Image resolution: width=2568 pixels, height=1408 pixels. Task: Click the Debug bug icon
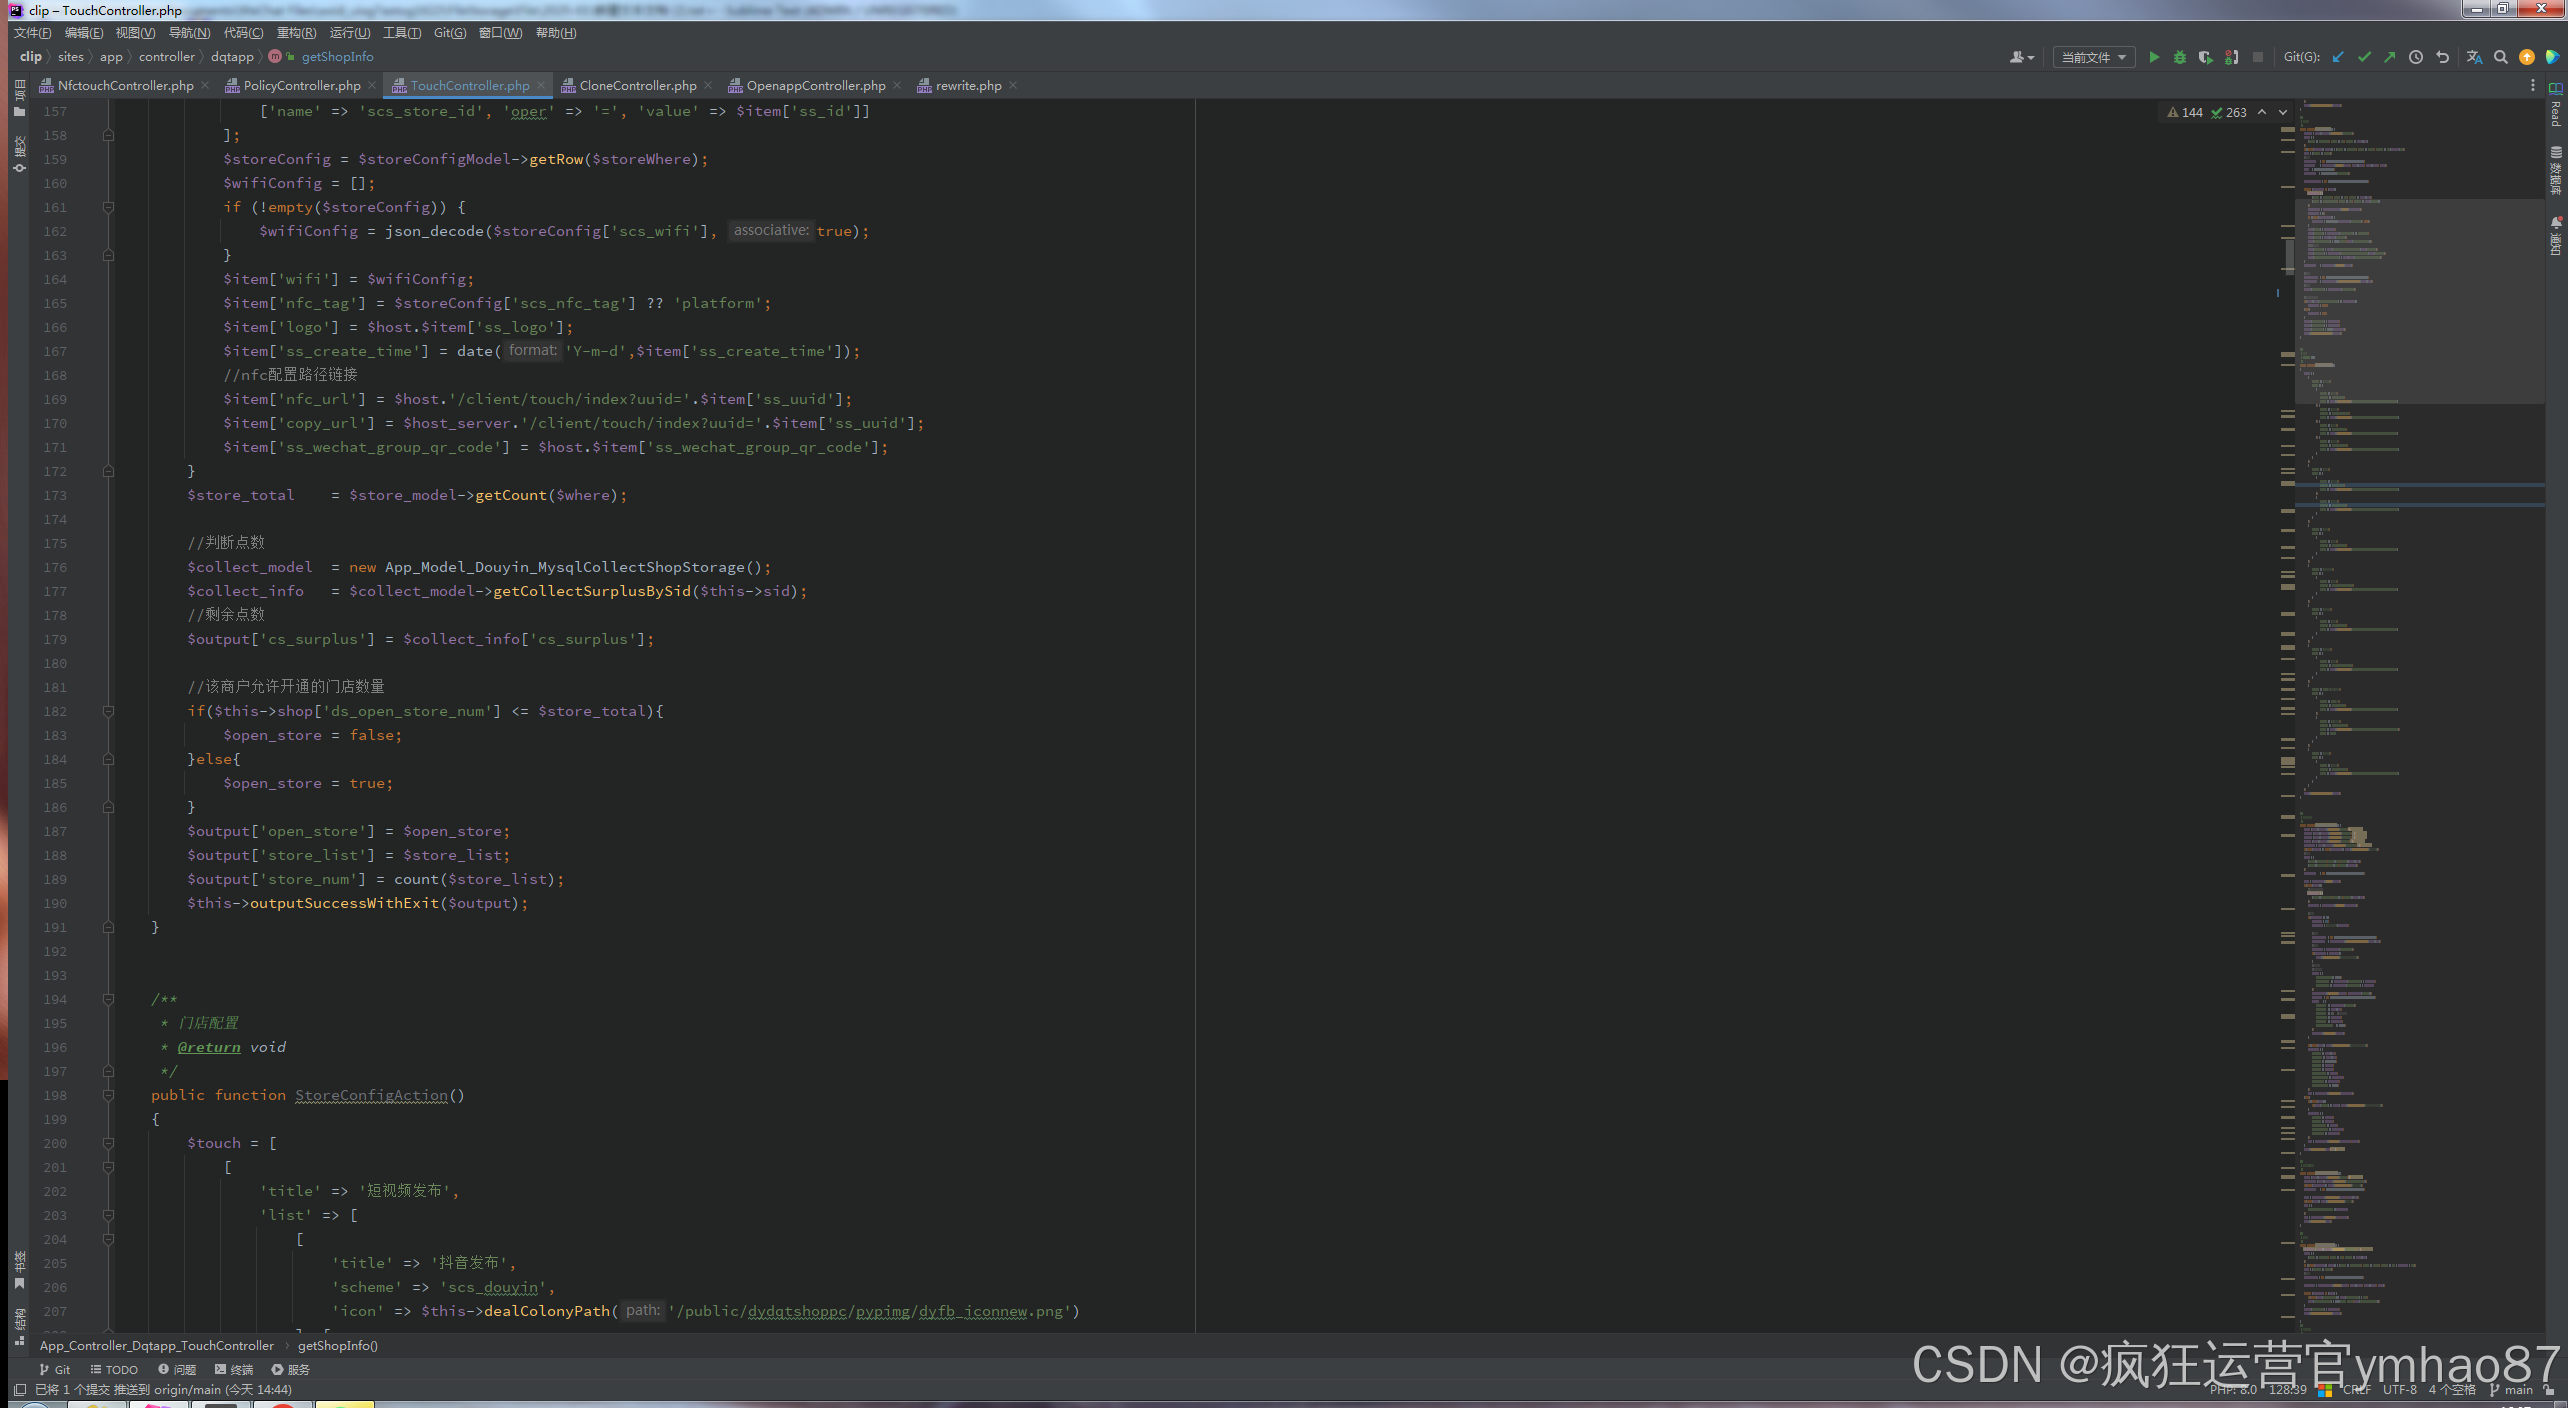click(x=2180, y=57)
